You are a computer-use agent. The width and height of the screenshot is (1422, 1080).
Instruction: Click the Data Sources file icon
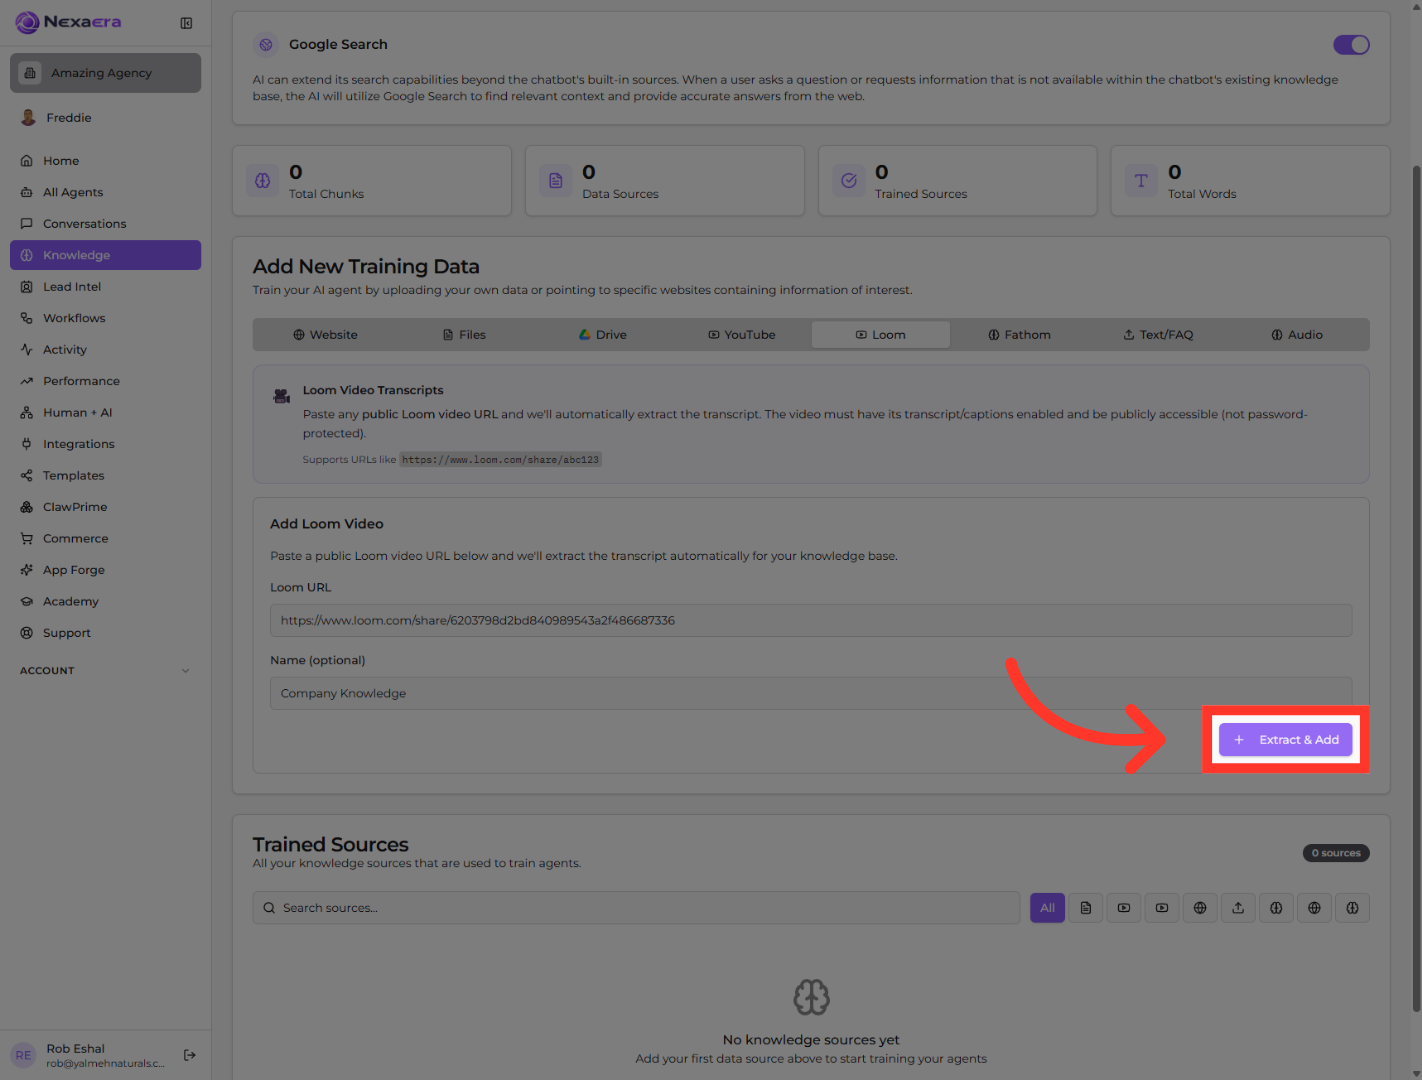click(556, 181)
